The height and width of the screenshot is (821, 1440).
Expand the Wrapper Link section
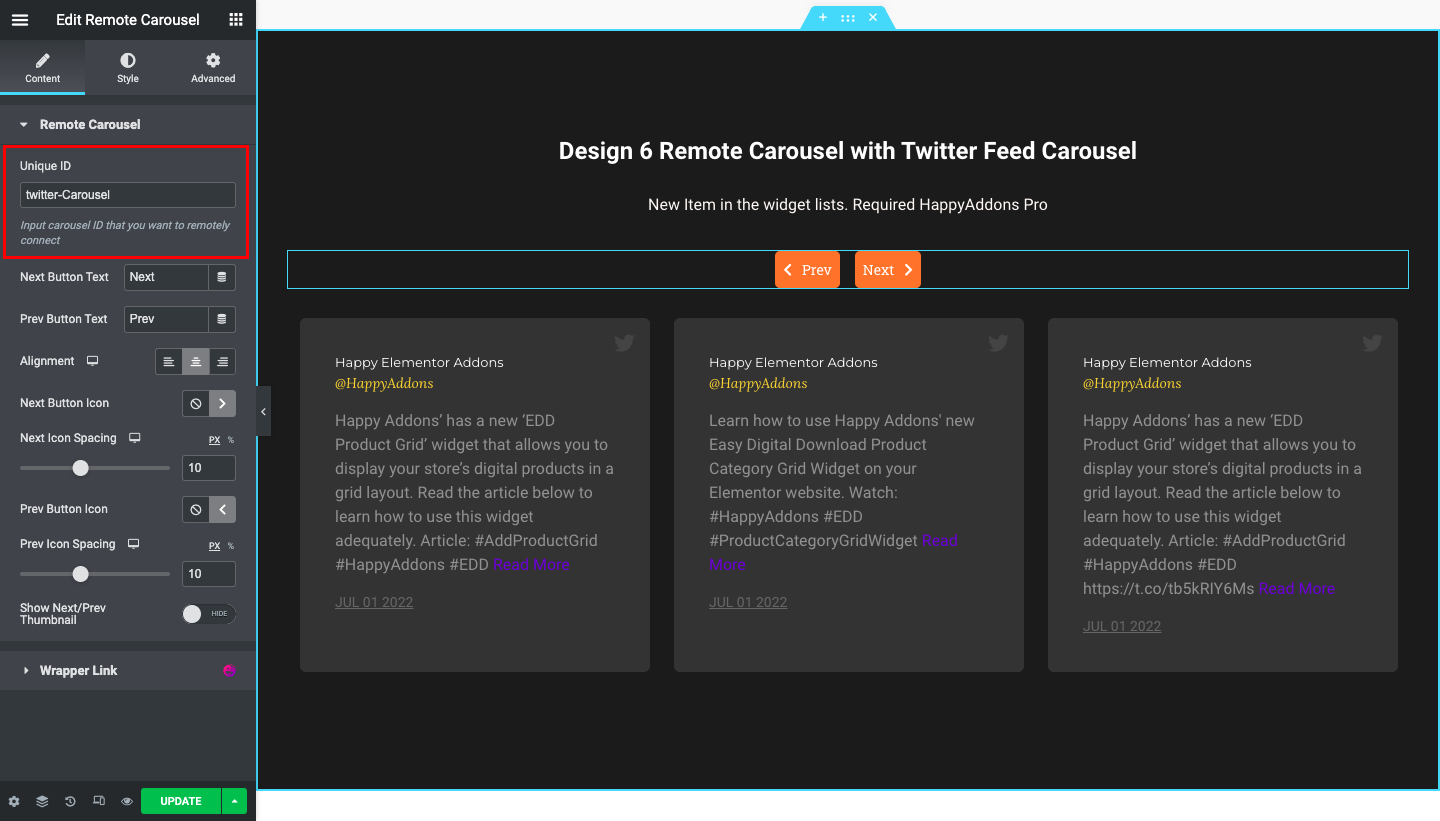(x=80, y=670)
